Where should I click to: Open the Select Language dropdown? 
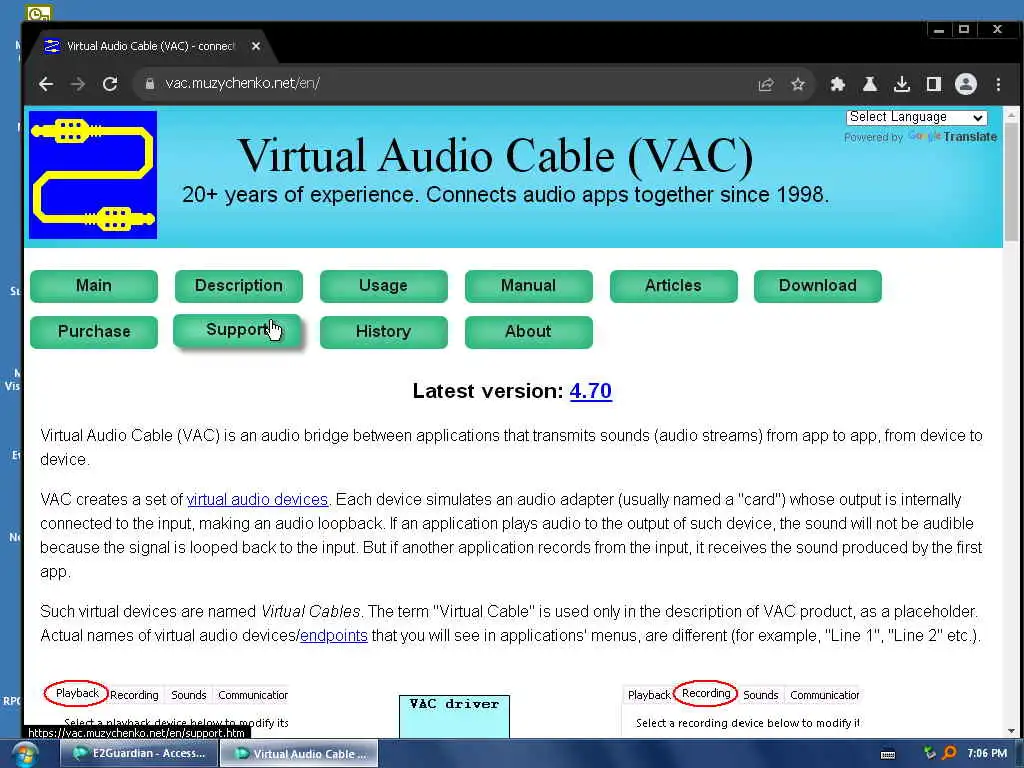click(916, 117)
